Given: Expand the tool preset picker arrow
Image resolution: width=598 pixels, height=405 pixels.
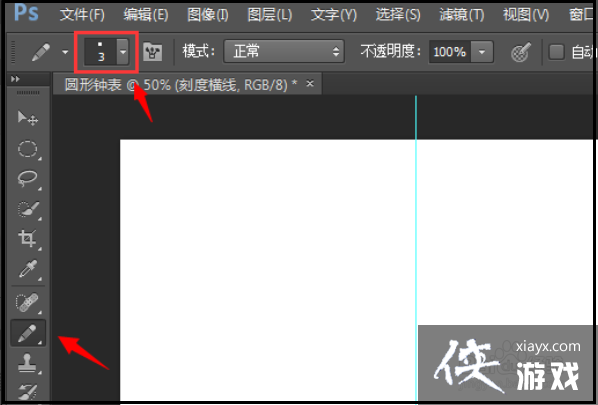Looking at the screenshot, I should pyautogui.click(x=65, y=52).
